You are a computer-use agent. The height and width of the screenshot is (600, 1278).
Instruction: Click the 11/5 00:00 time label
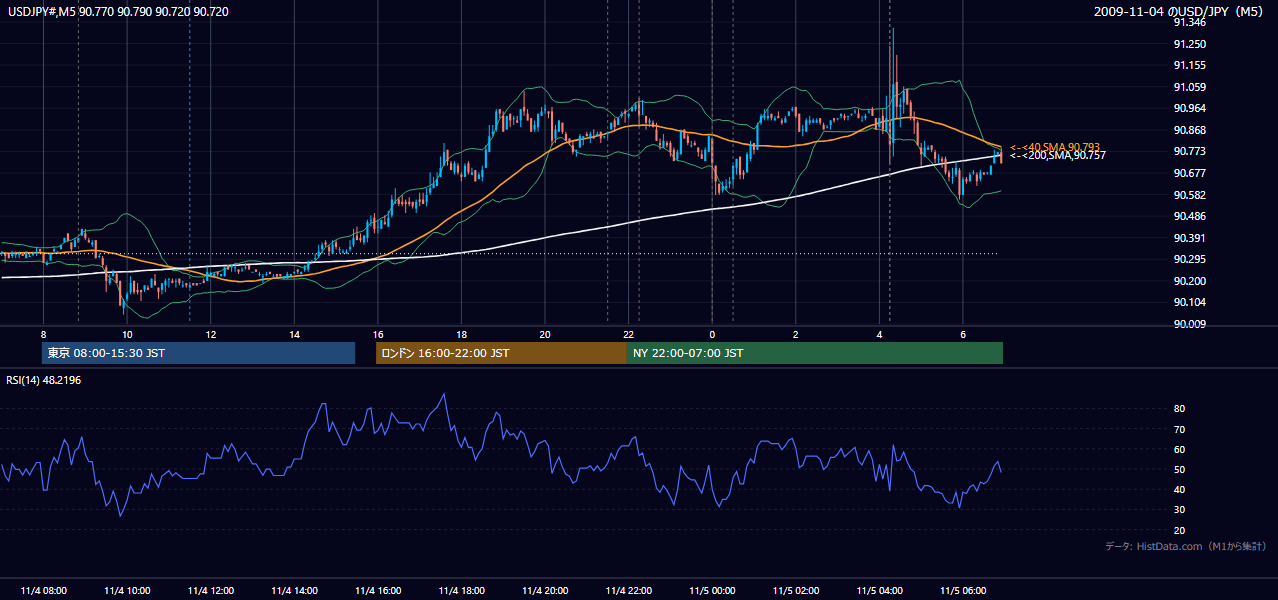click(712, 591)
